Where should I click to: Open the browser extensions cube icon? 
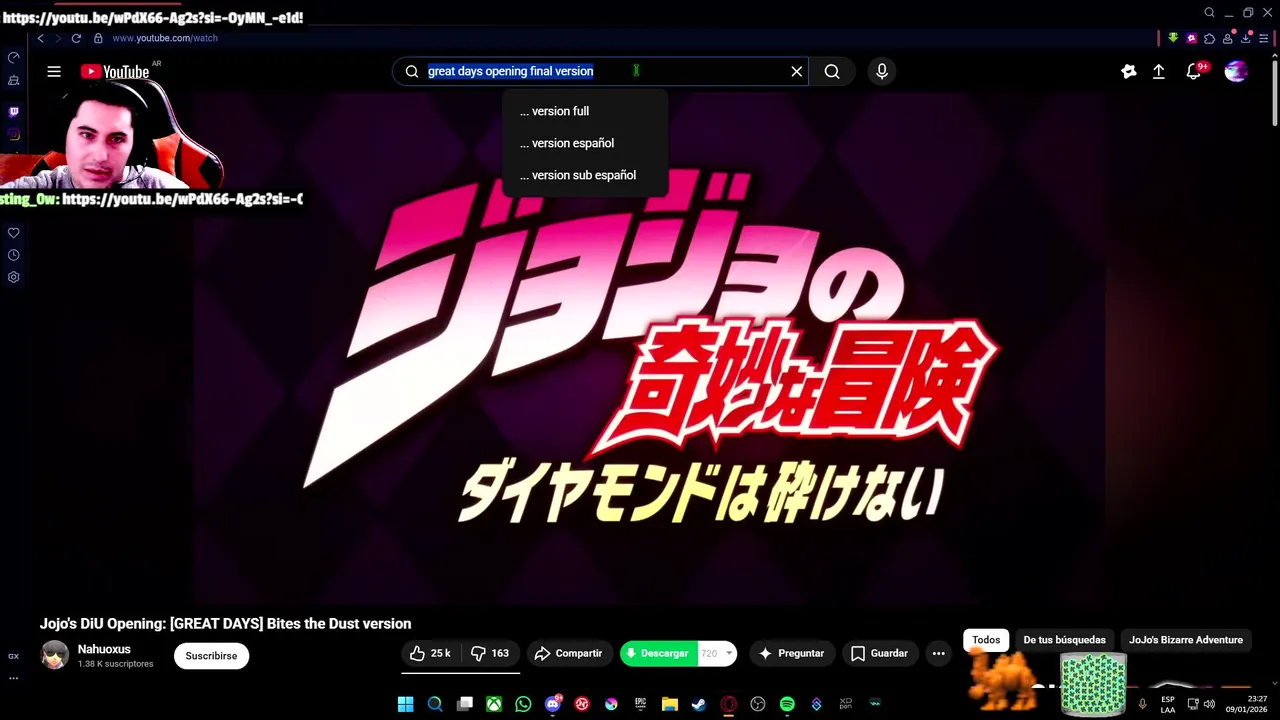pos(1210,38)
